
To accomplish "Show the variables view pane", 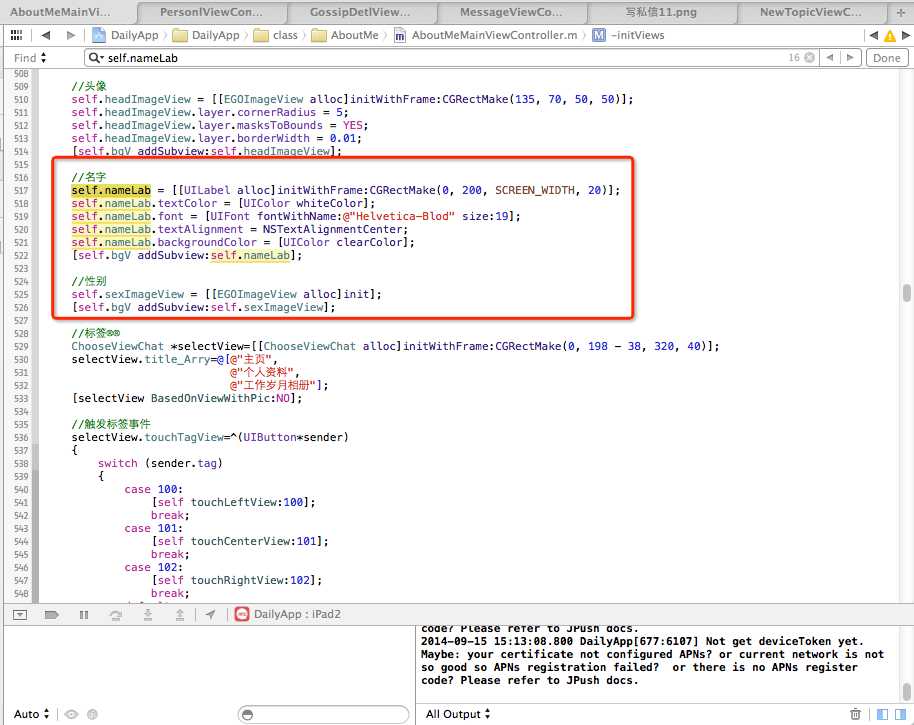I will pyautogui.click(x=883, y=714).
